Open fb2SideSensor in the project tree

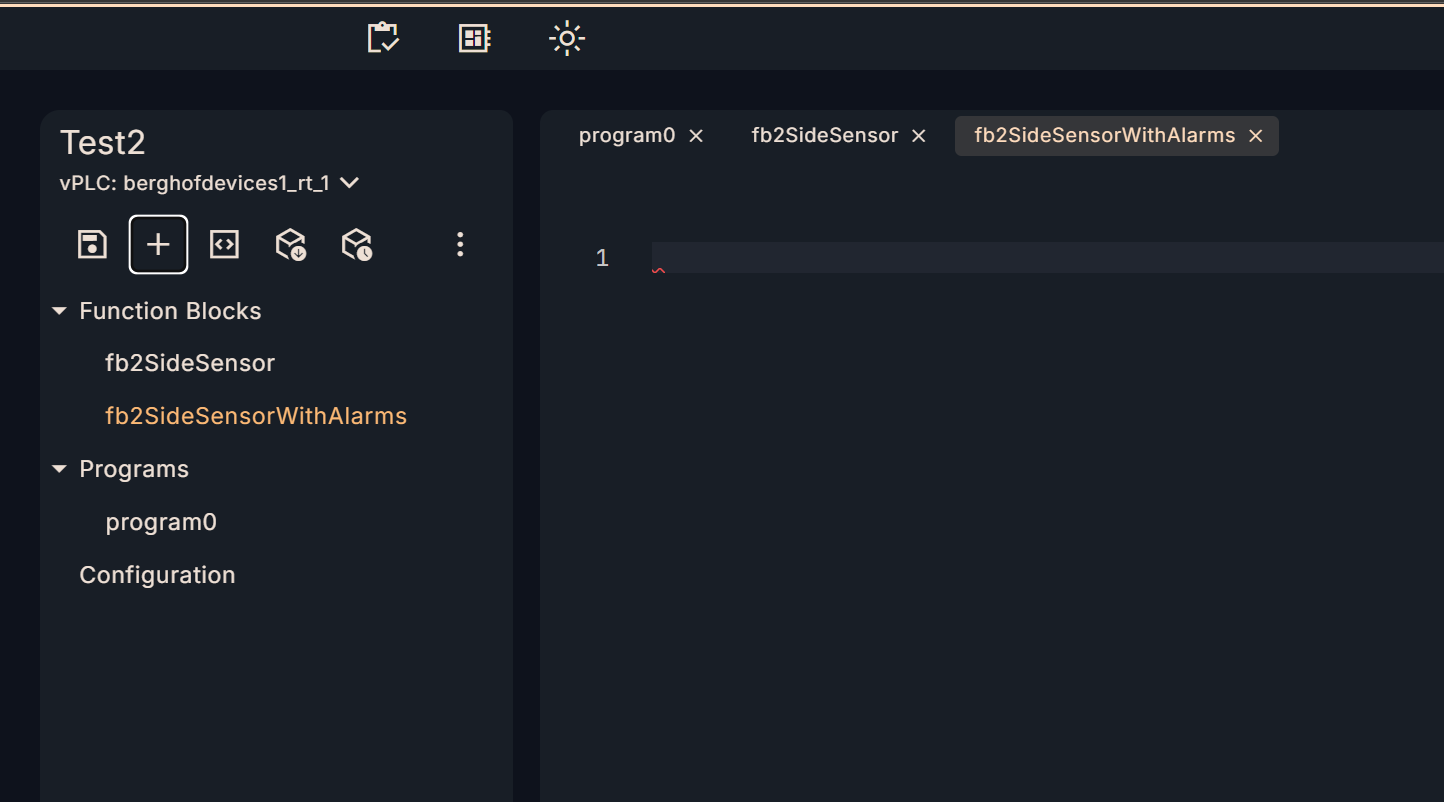[x=190, y=364]
